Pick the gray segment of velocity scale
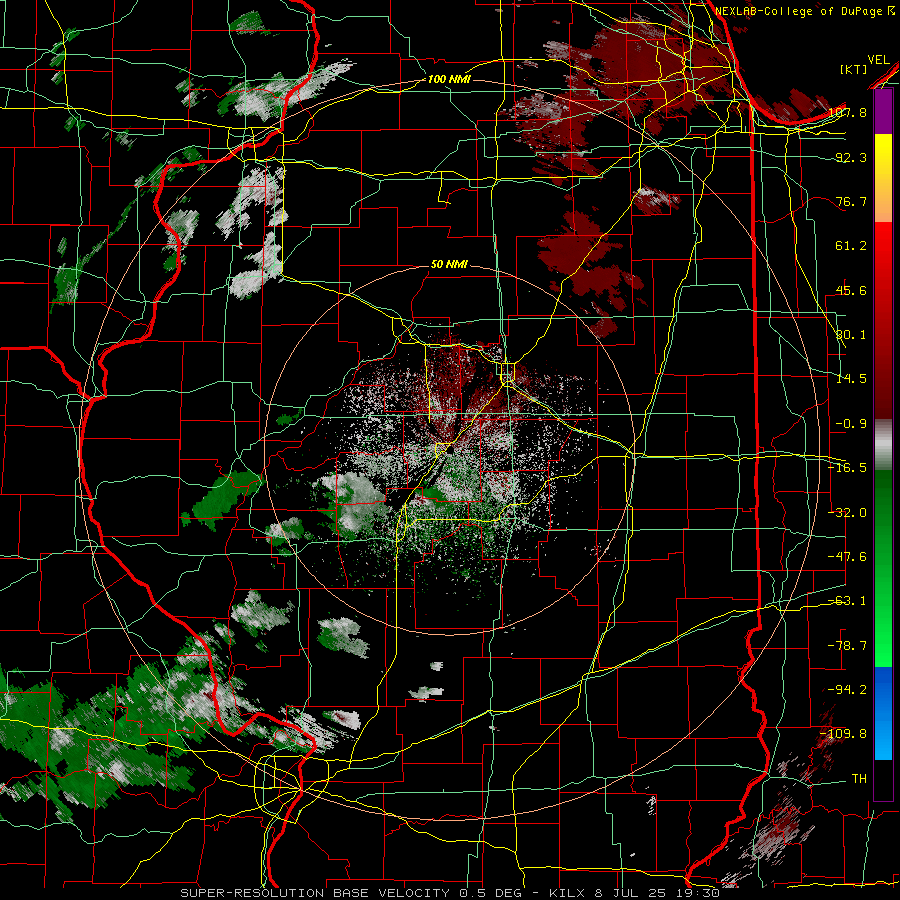Screen dimensions: 900x900 pos(883,445)
